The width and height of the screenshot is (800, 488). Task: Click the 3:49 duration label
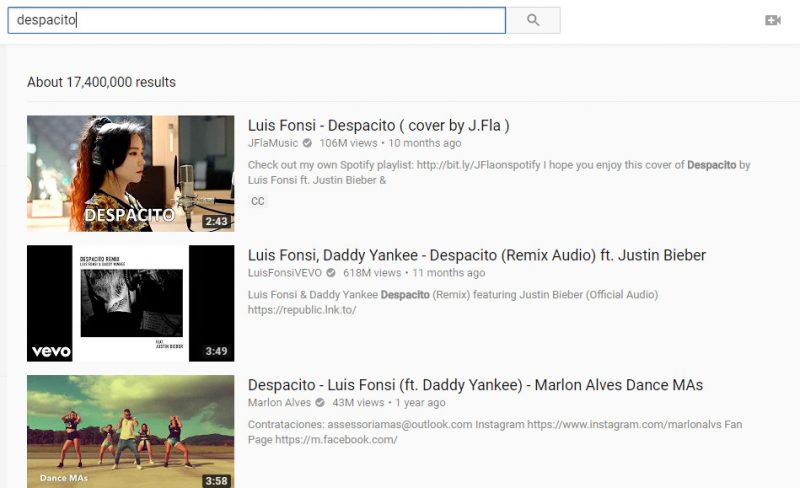pyautogui.click(x=216, y=351)
